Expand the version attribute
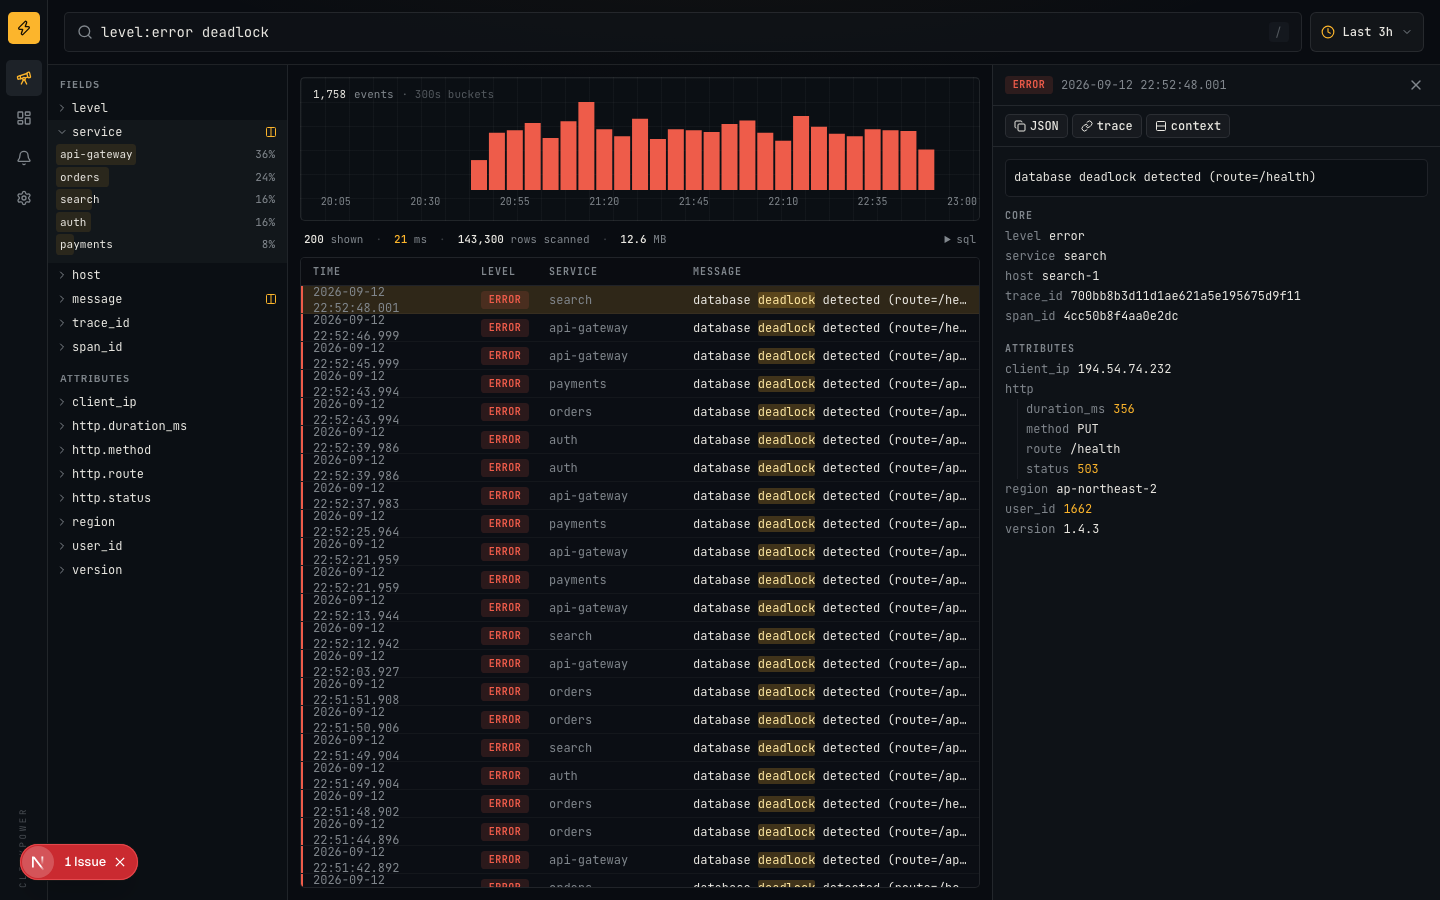Screen dimensions: 1440x900 [x=168, y=570]
